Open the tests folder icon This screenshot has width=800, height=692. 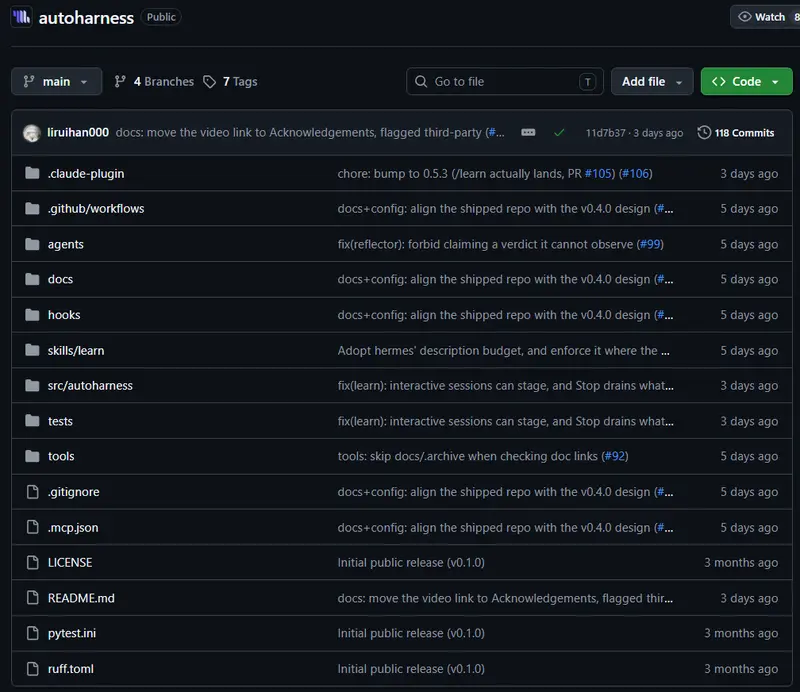point(32,421)
